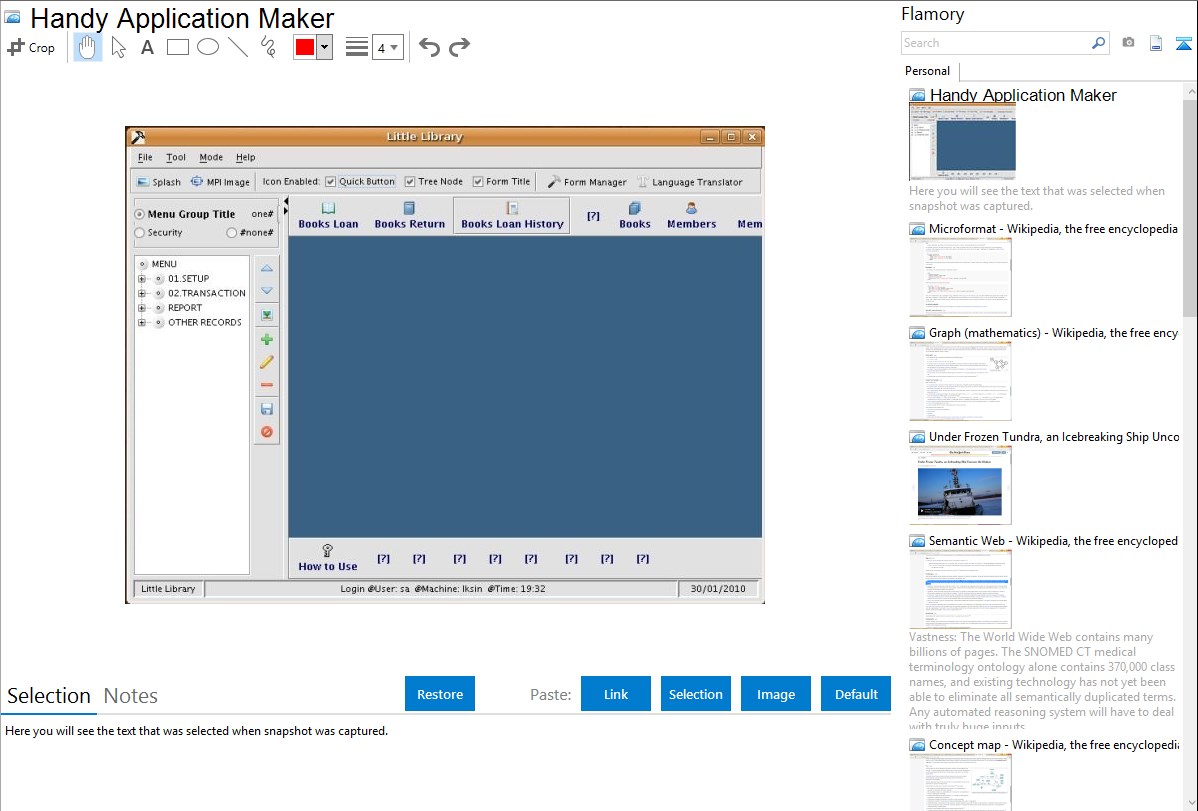Image resolution: width=1198 pixels, height=811 pixels.
Task: Select the Menu Group Title radio button
Action: pyautogui.click(x=140, y=214)
